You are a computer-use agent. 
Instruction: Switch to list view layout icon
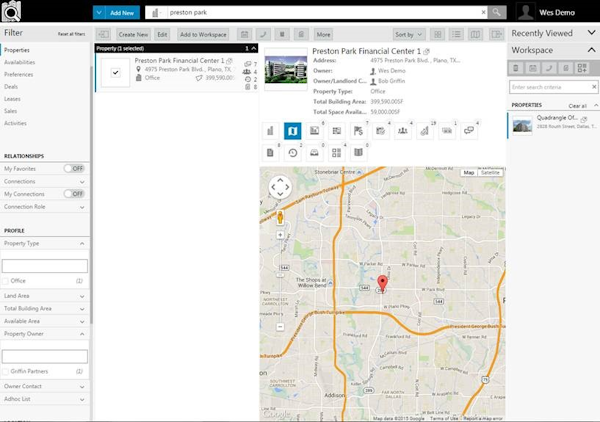tap(456, 34)
